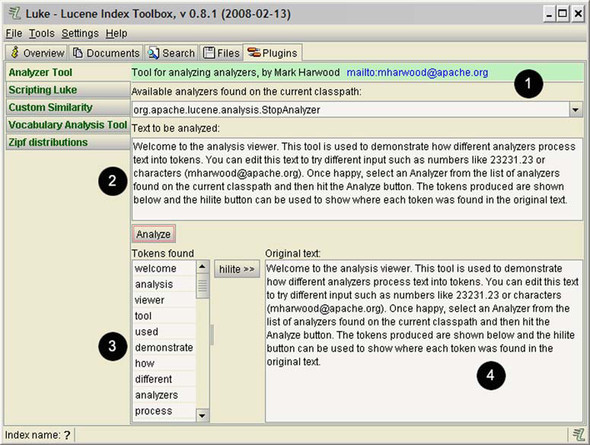Select the Plugins tab

pyautogui.click(x=273, y=53)
